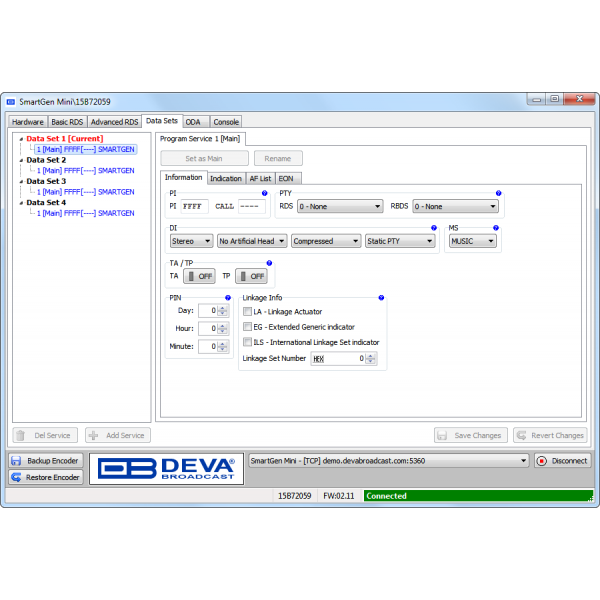Click the TA / TP help icon

pos(269,263)
